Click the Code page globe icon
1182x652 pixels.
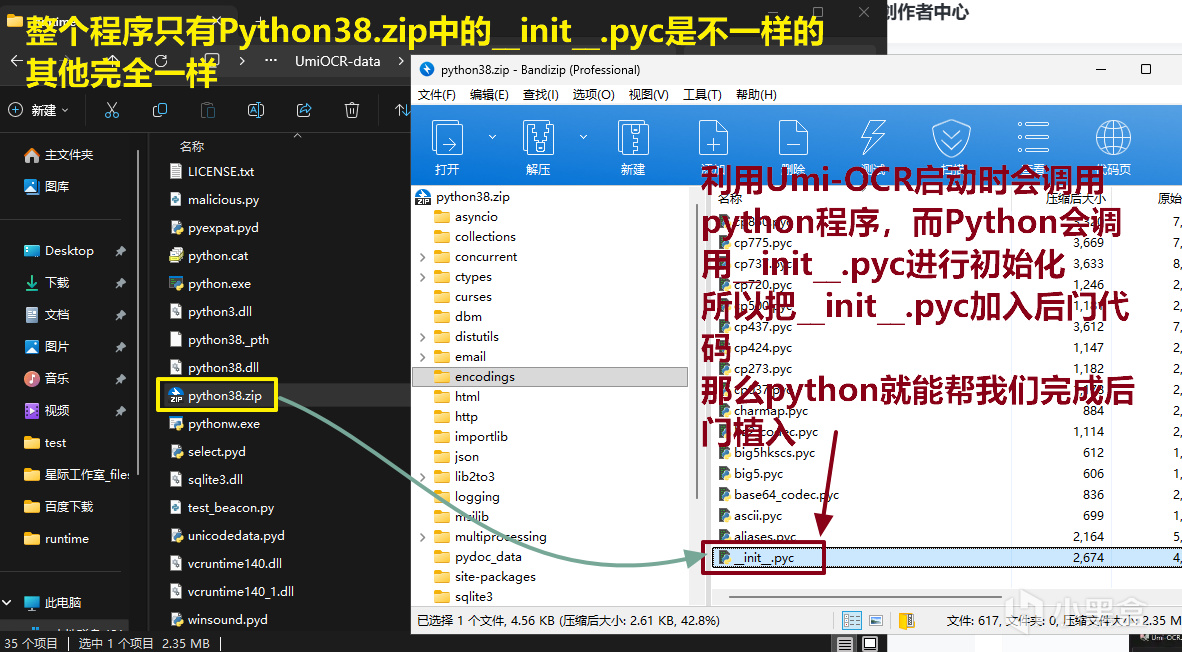pos(1113,139)
